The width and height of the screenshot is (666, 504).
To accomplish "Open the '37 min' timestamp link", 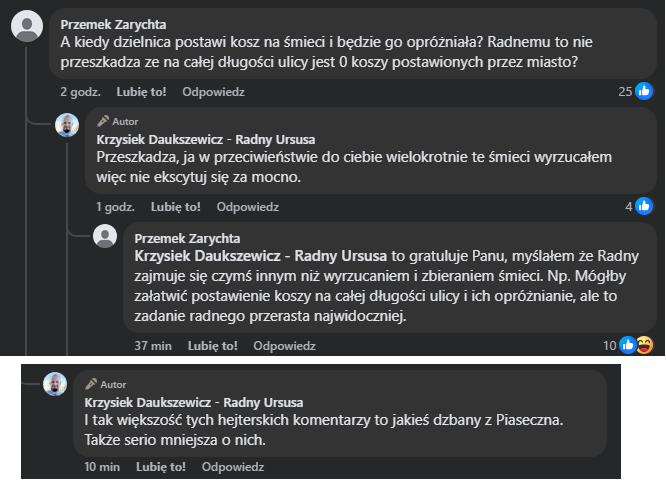I will click(x=152, y=346).
